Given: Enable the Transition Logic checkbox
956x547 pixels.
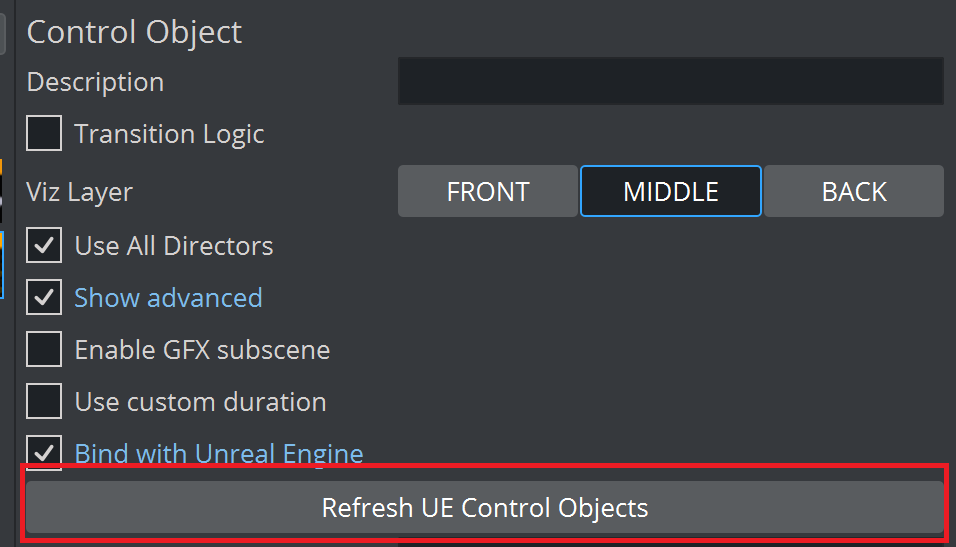Looking at the screenshot, I should point(44,134).
